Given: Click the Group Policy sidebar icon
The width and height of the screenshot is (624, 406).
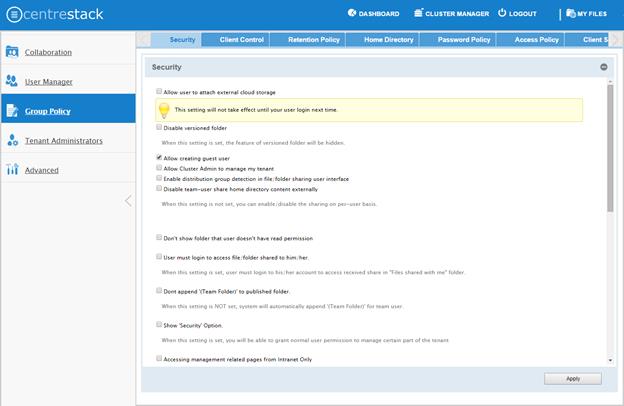Looking at the screenshot, I should coord(12,110).
